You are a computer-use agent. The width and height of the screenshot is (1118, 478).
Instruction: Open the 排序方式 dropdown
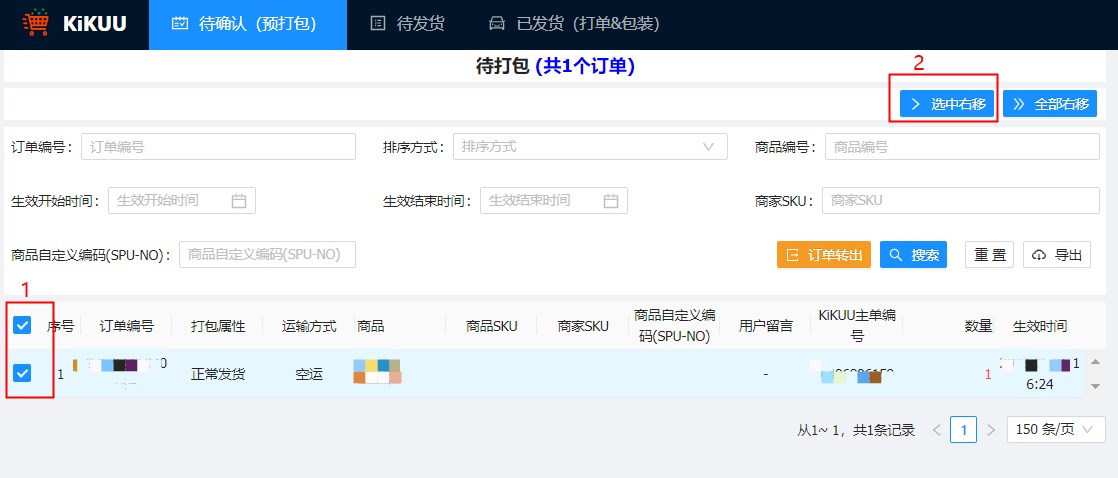point(590,147)
